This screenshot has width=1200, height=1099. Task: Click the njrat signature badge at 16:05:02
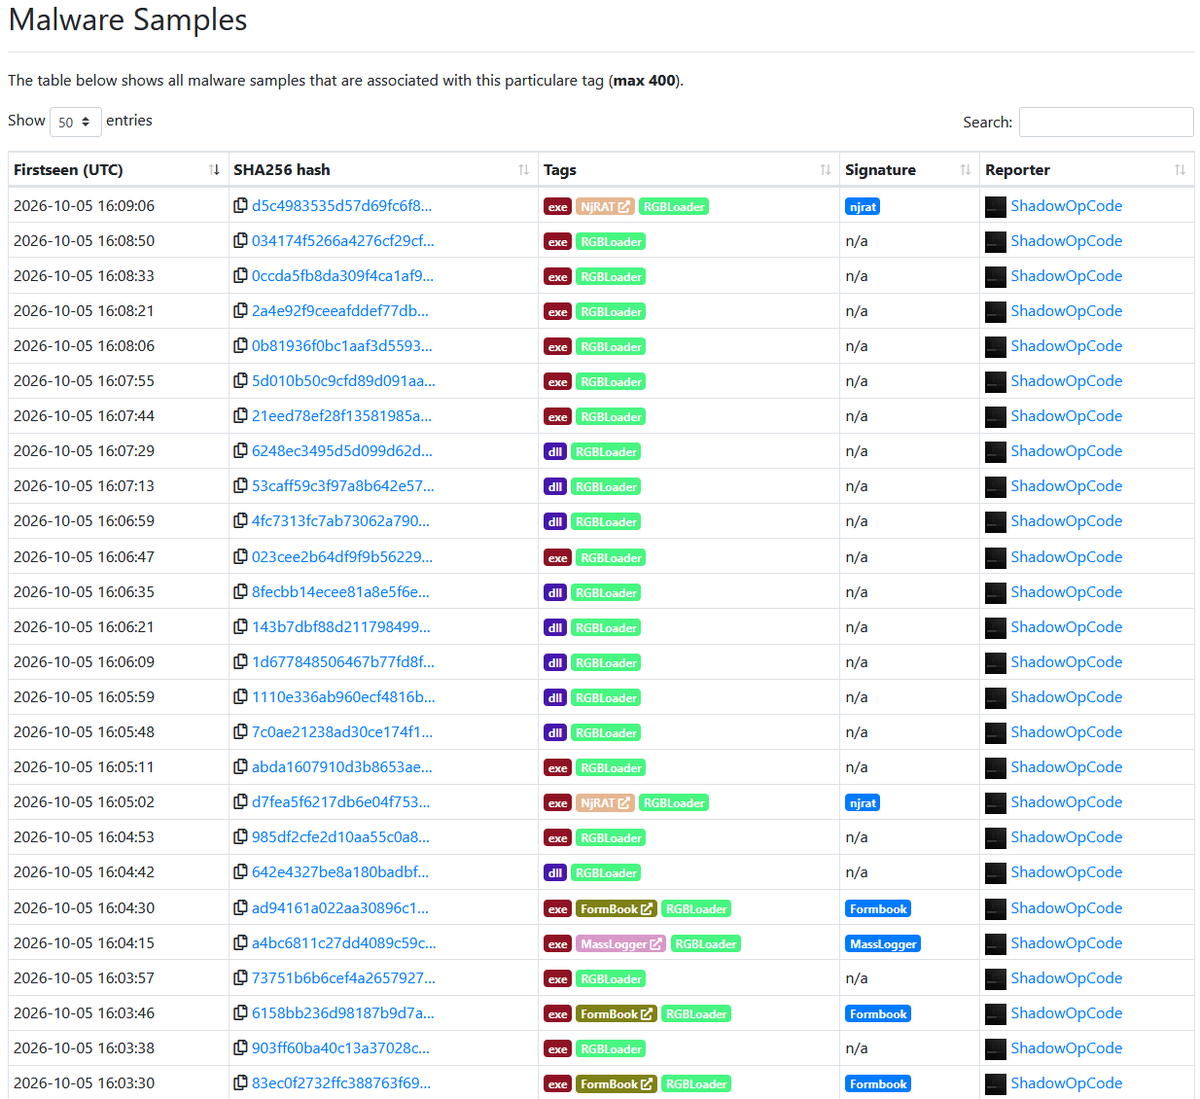pos(862,803)
